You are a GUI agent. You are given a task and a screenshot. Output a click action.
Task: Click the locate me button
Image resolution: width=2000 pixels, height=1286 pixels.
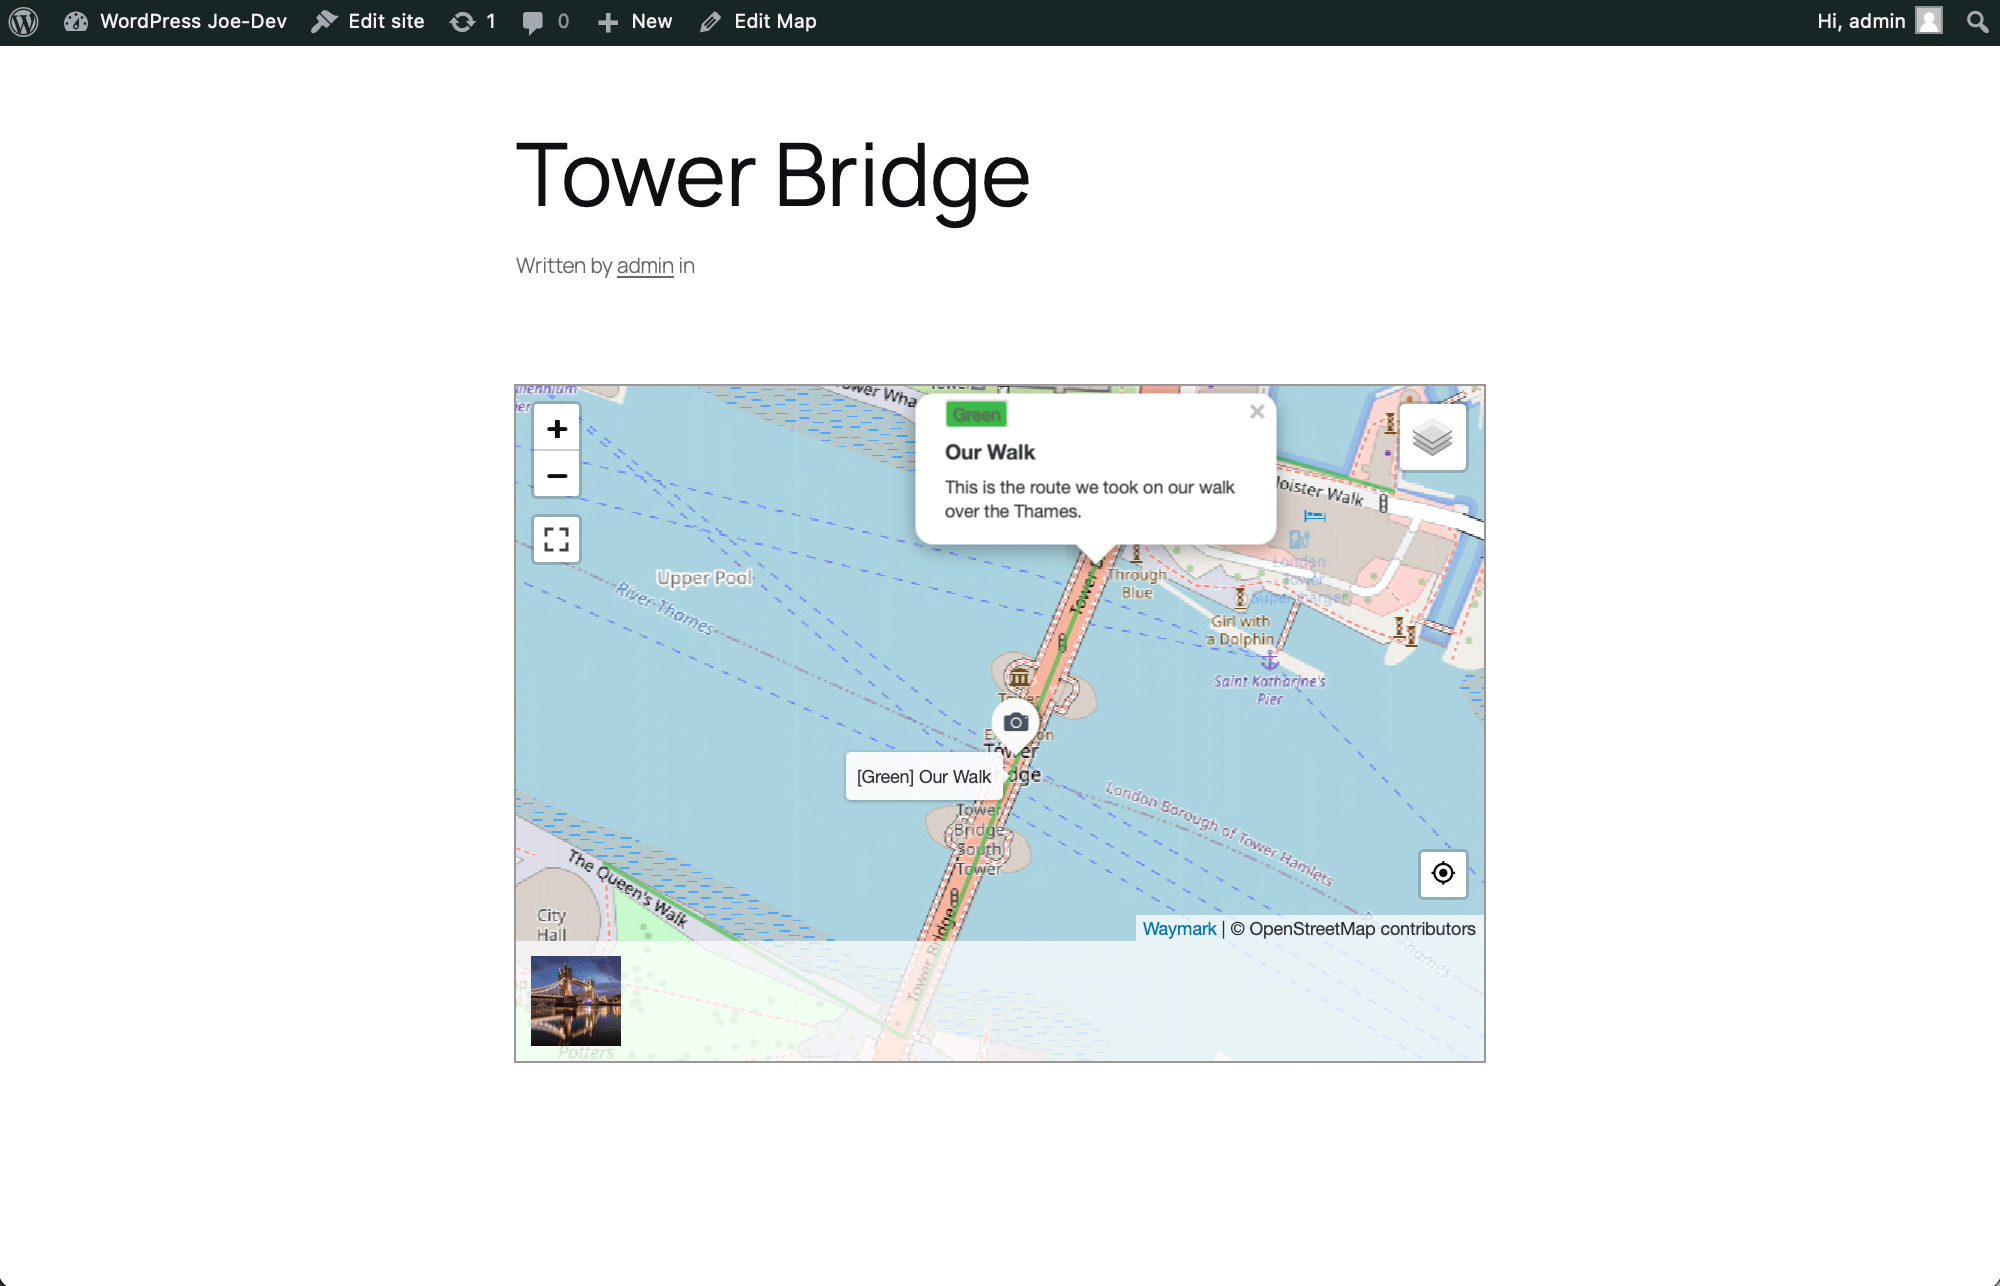(1442, 873)
